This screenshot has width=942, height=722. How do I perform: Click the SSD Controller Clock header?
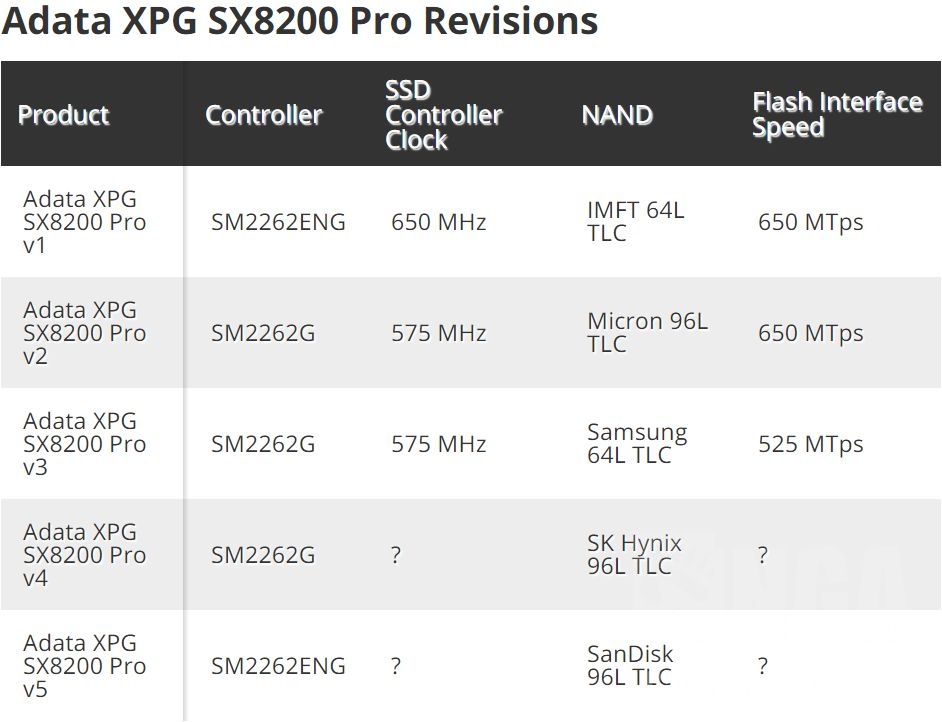pyautogui.click(x=444, y=115)
